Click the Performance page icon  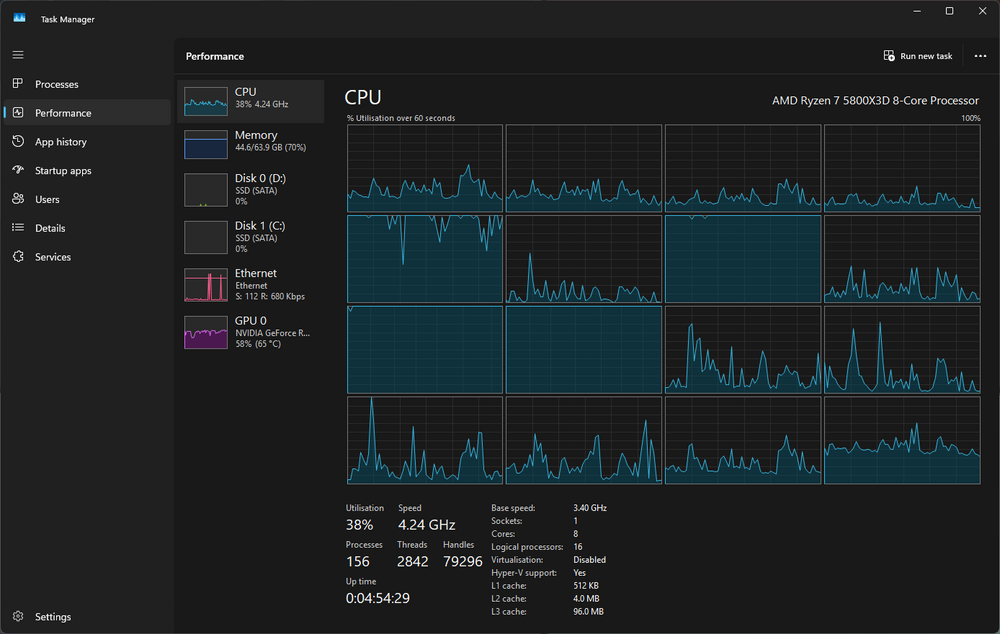coord(18,113)
